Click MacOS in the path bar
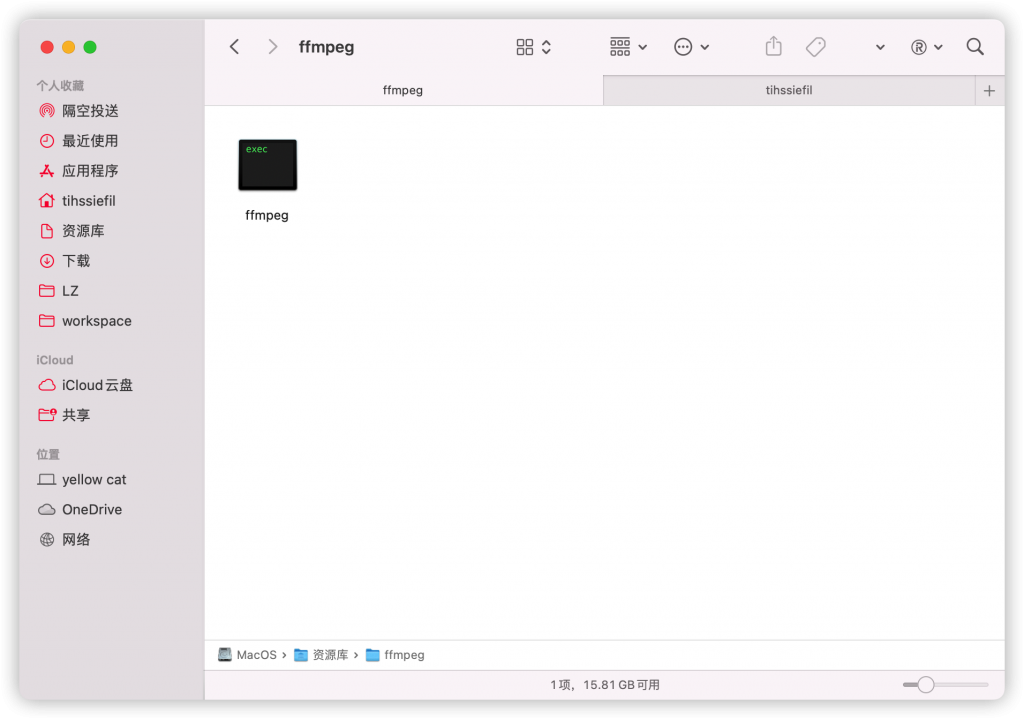The height and width of the screenshot is (719, 1024). click(x=255, y=655)
